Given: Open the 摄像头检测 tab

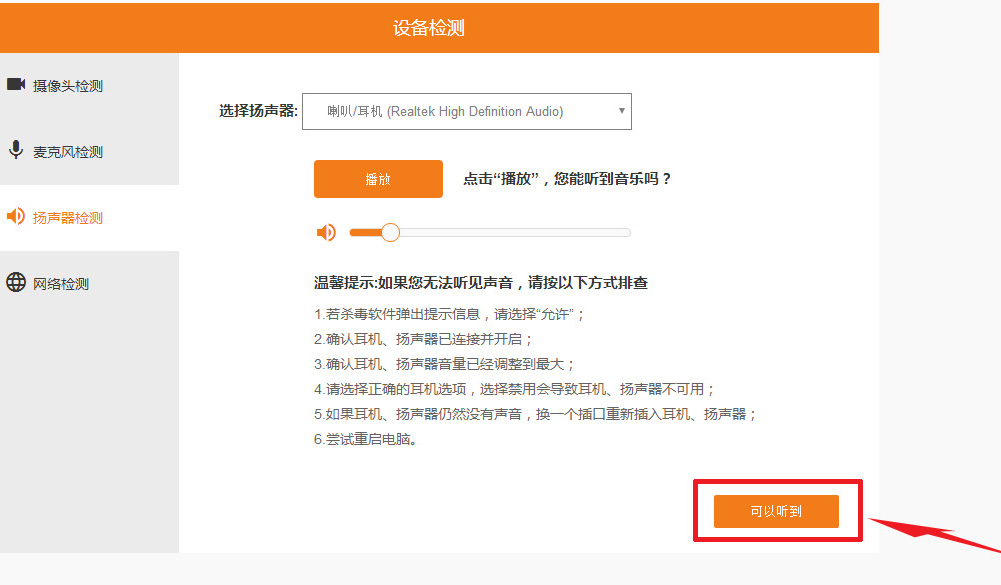Looking at the screenshot, I should [x=68, y=86].
